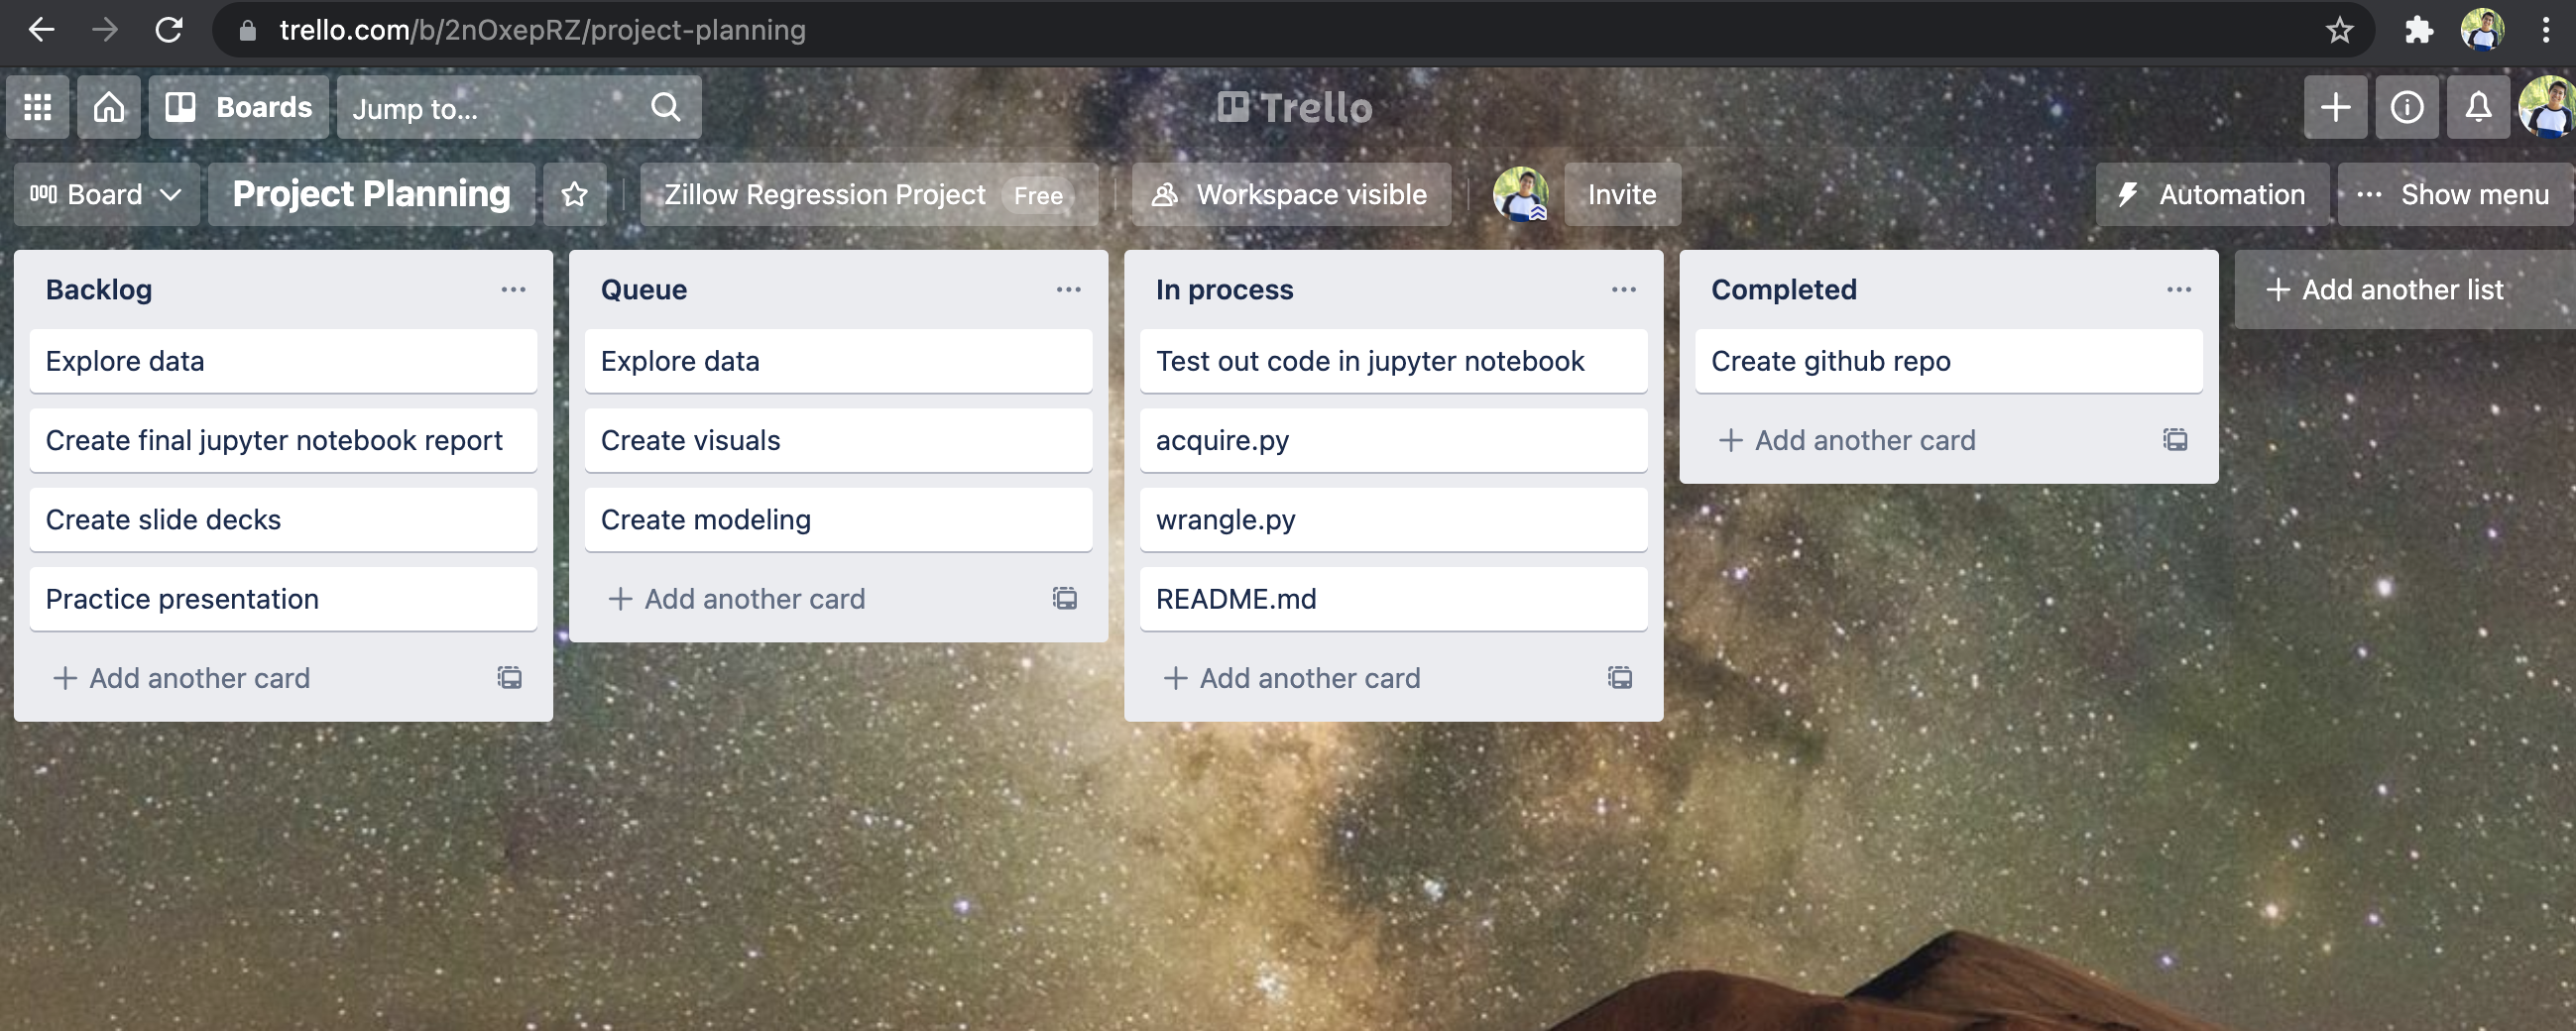Image resolution: width=2576 pixels, height=1031 pixels.
Task: Reload the page with refresh icon
Action: (x=169, y=30)
